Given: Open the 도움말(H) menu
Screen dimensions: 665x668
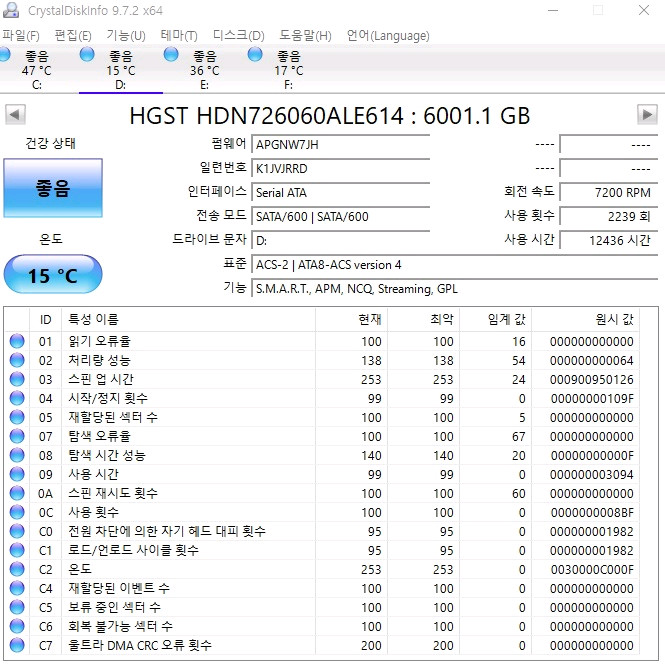Looking at the screenshot, I should pos(305,35).
